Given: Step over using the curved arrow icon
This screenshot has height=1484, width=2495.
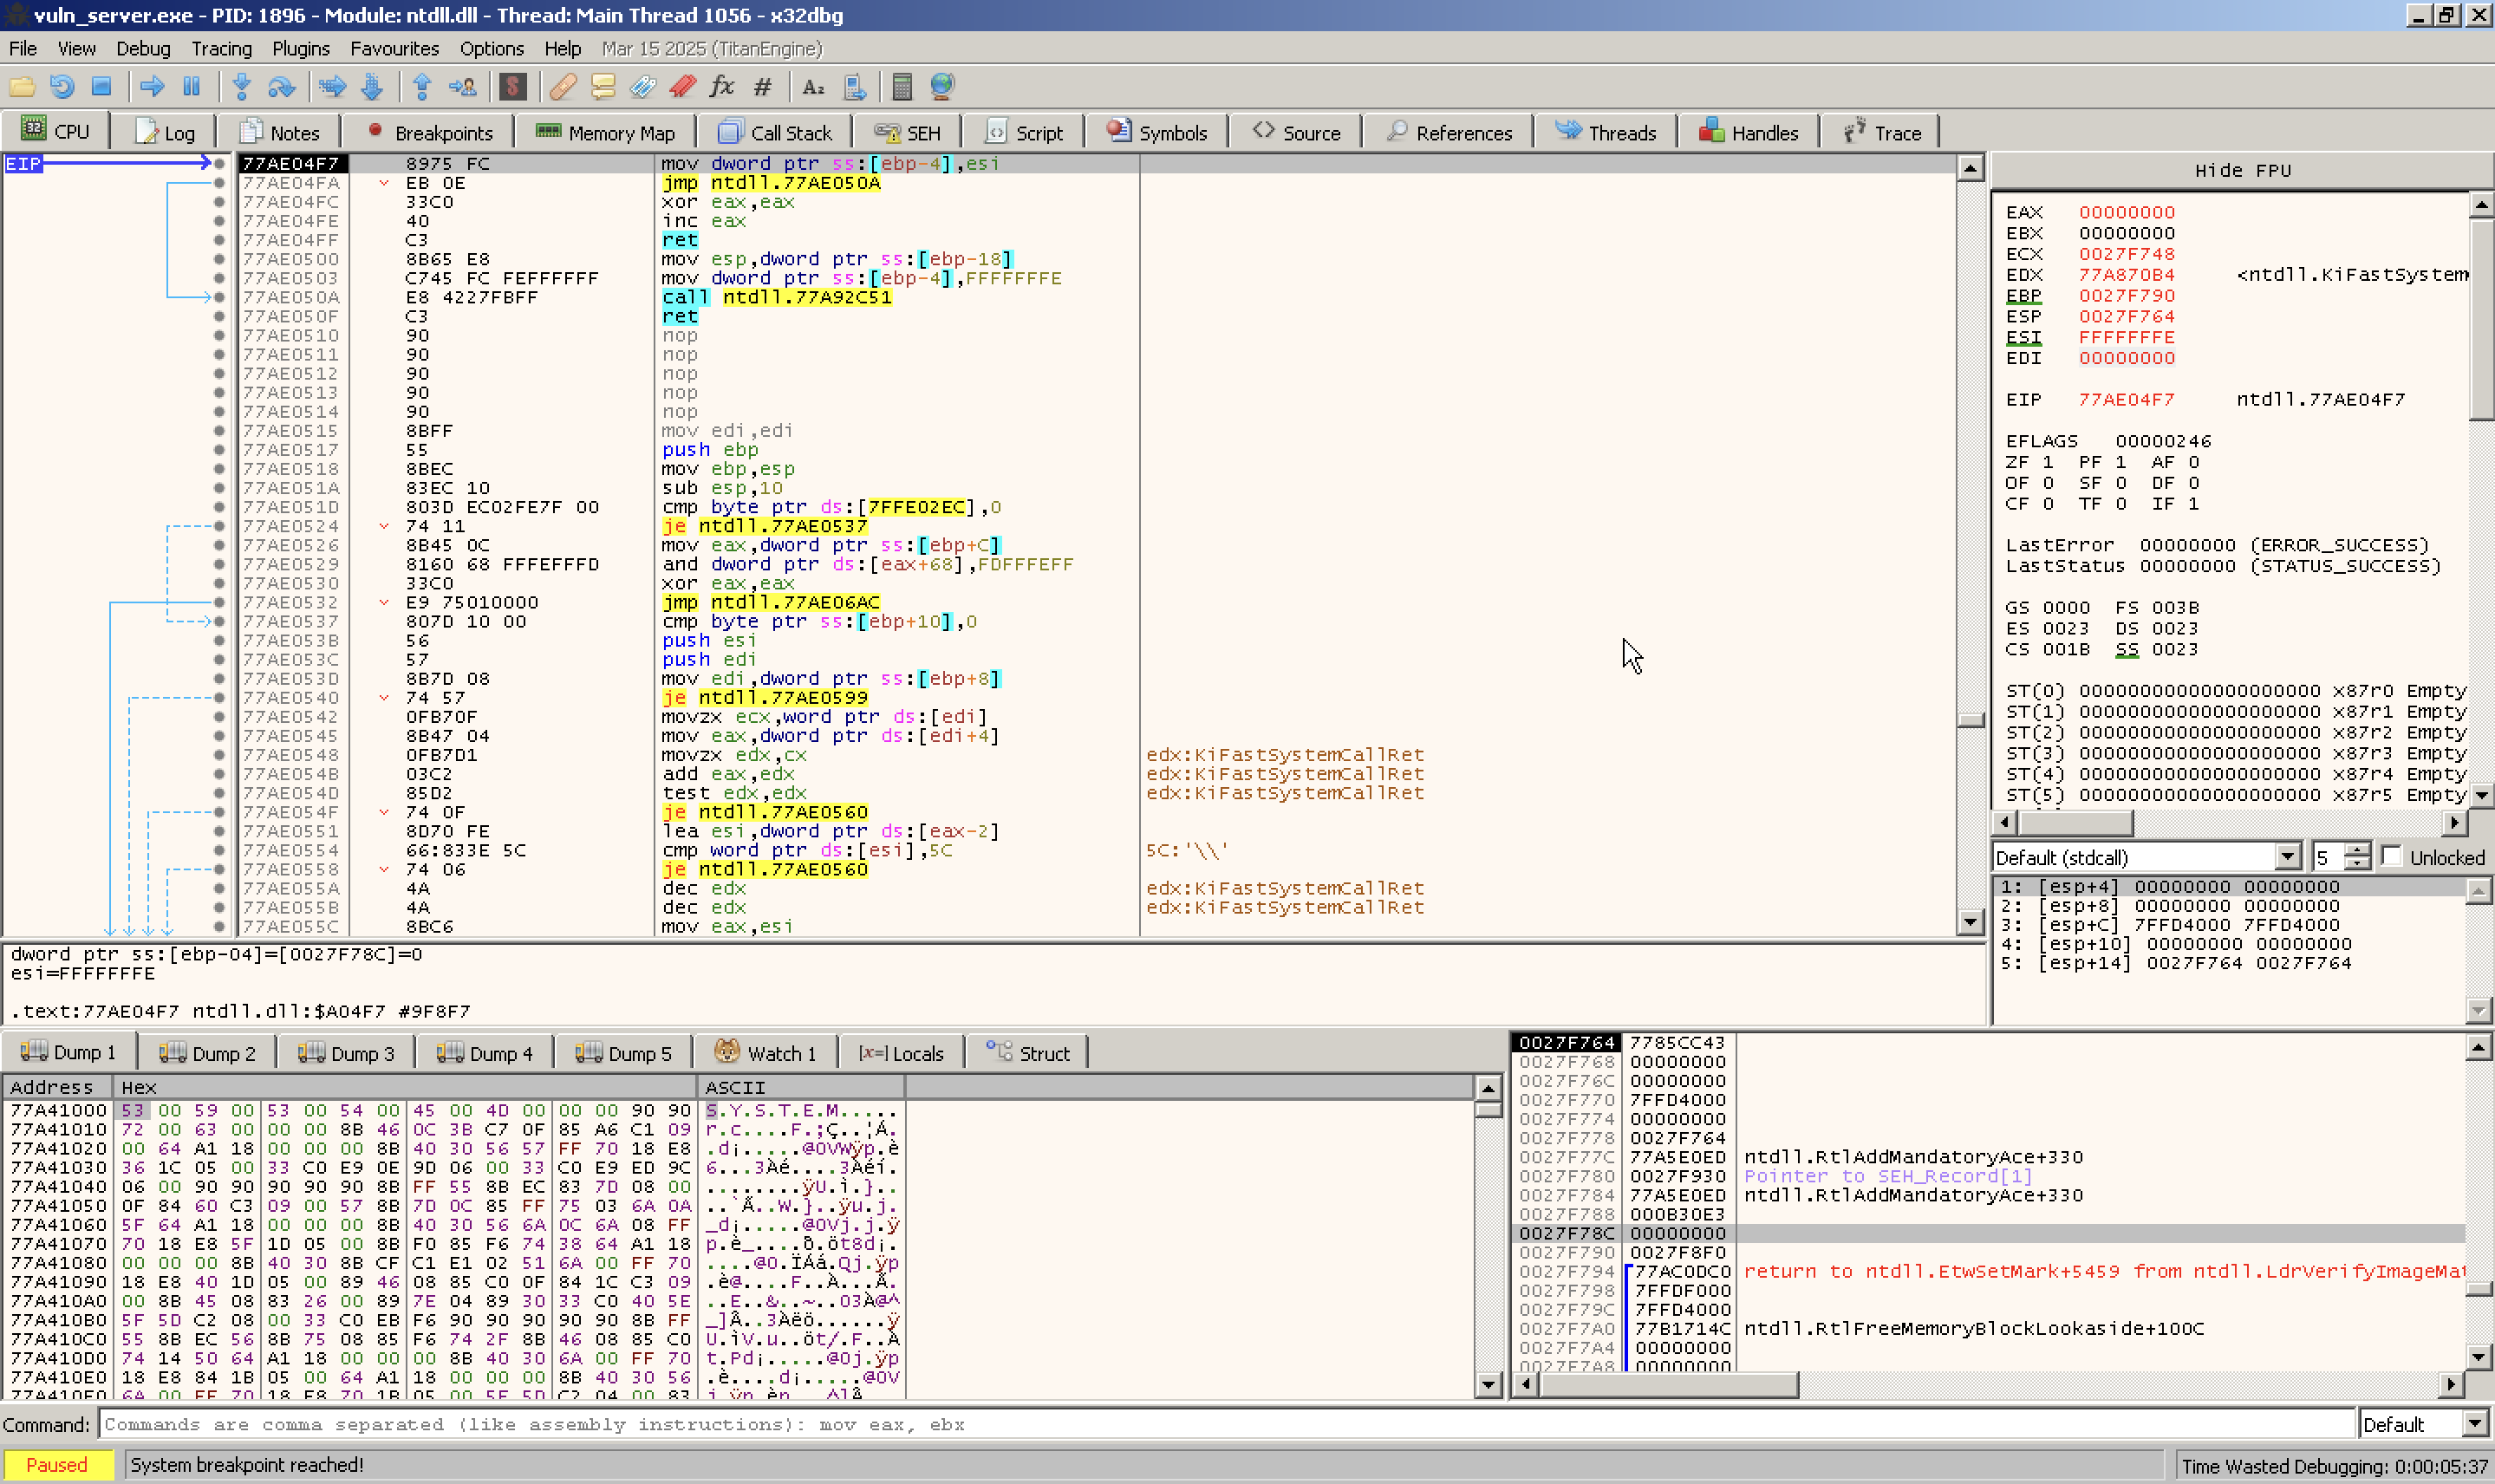Looking at the screenshot, I should [282, 87].
